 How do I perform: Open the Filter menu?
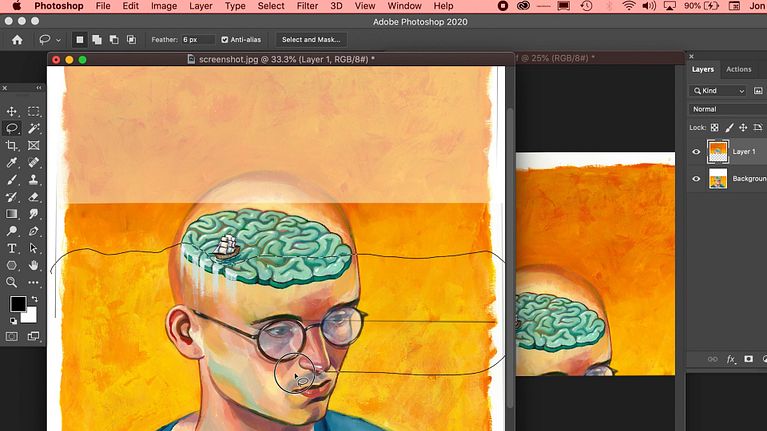[x=305, y=6]
